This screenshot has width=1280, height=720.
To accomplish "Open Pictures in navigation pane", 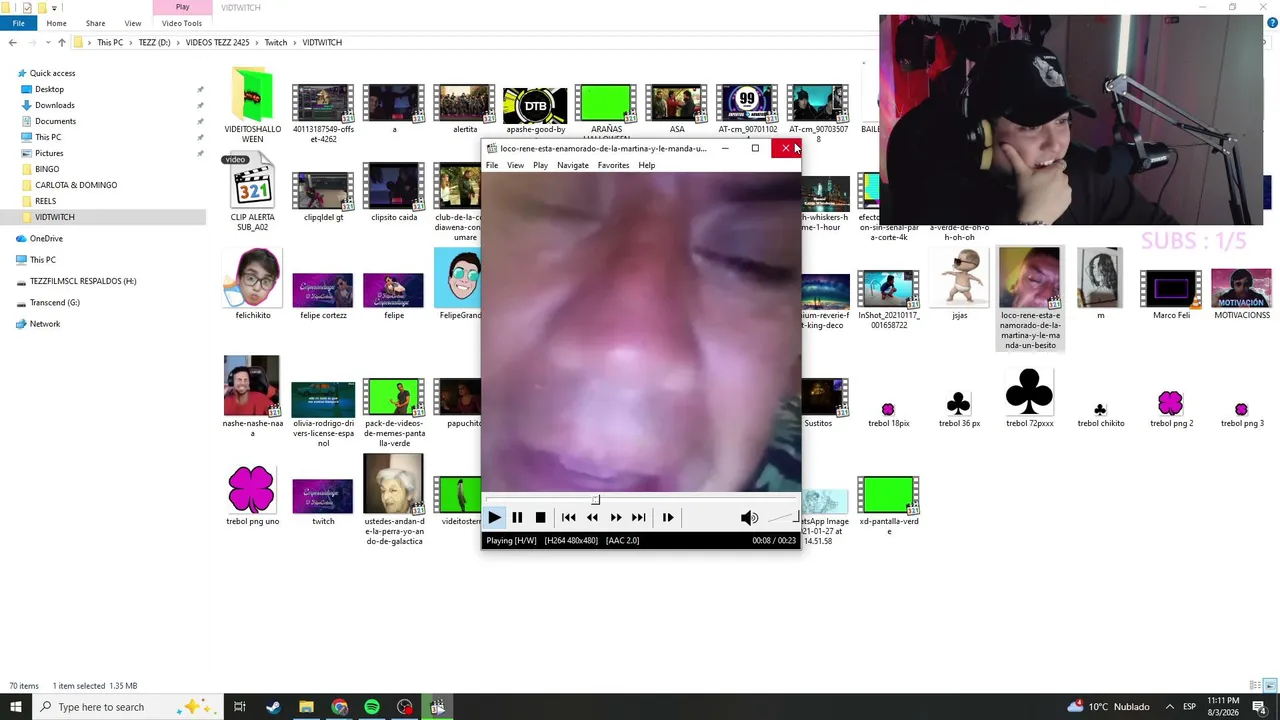I will (x=48, y=153).
